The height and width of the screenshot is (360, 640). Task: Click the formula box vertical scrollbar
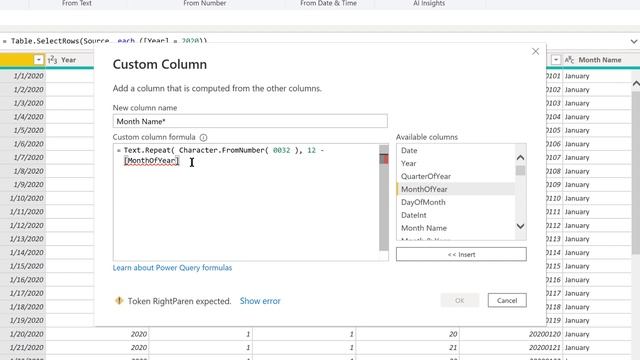[x=384, y=198]
